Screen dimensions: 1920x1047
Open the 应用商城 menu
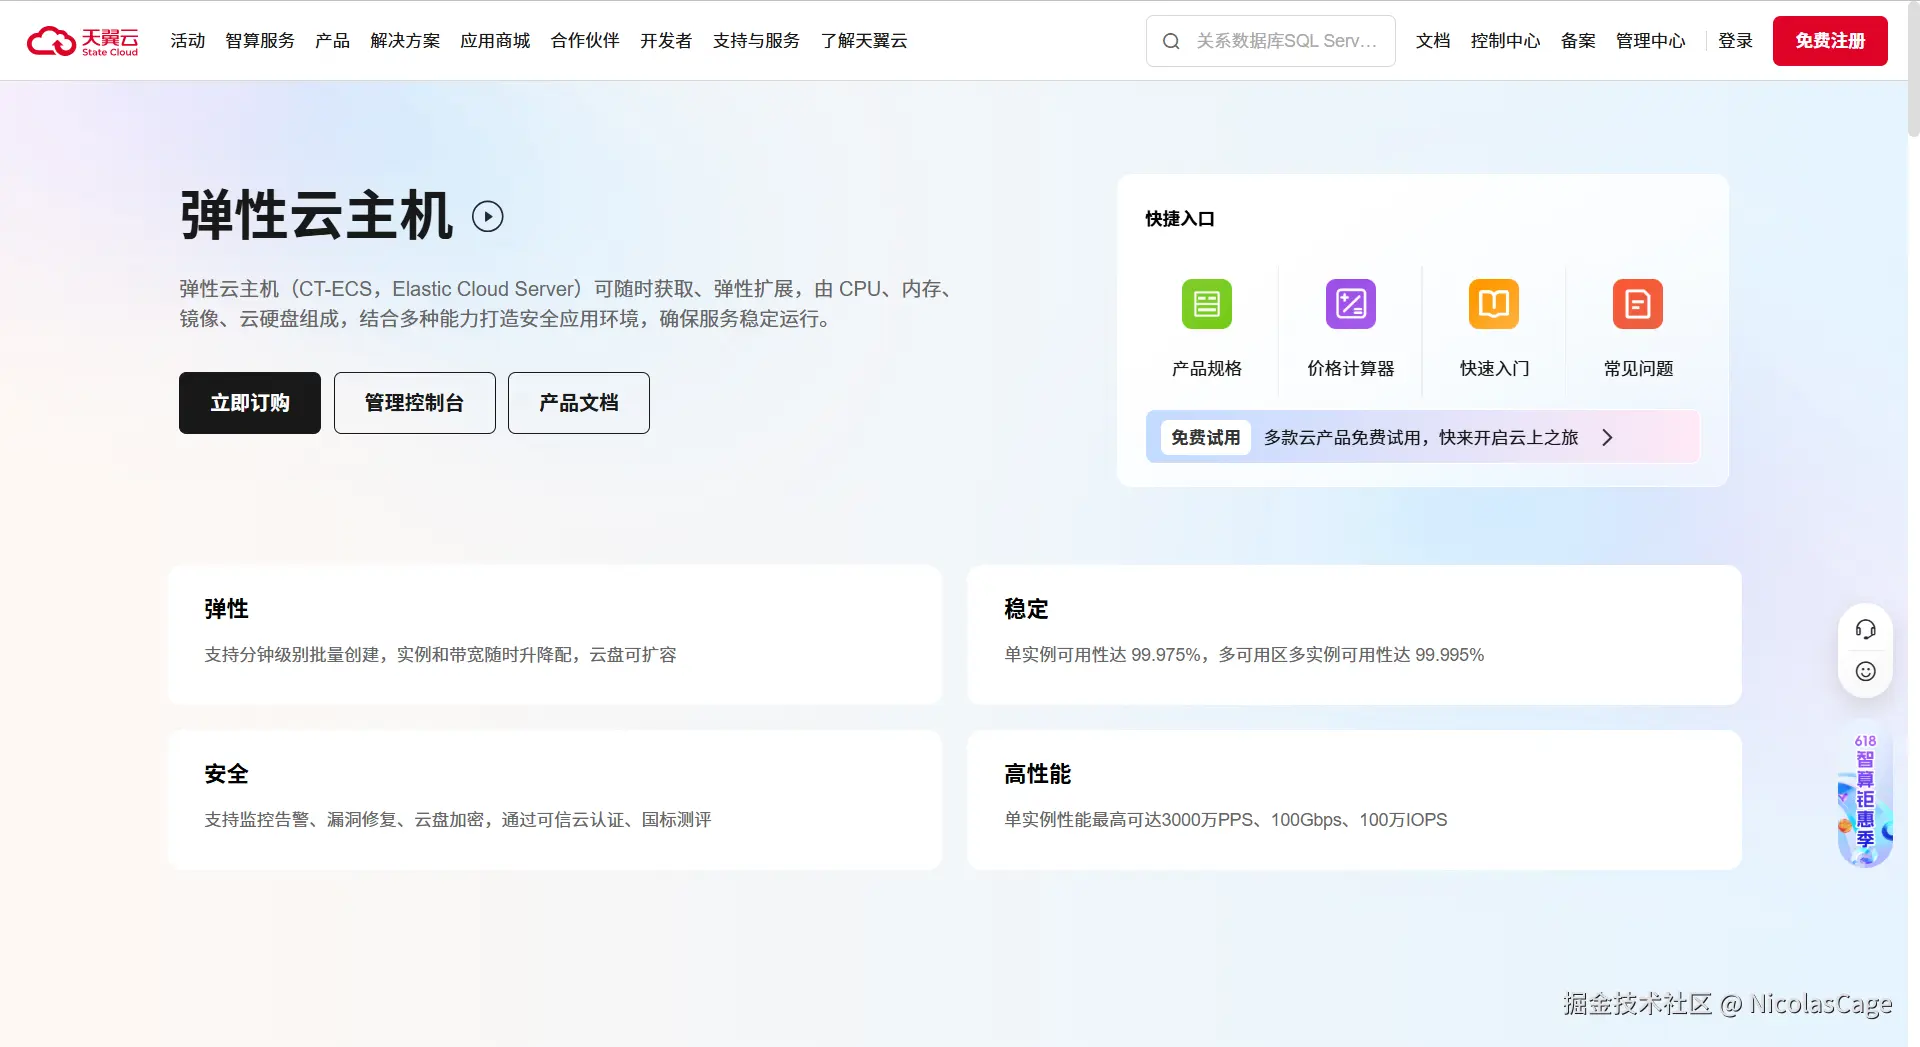(495, 41)
